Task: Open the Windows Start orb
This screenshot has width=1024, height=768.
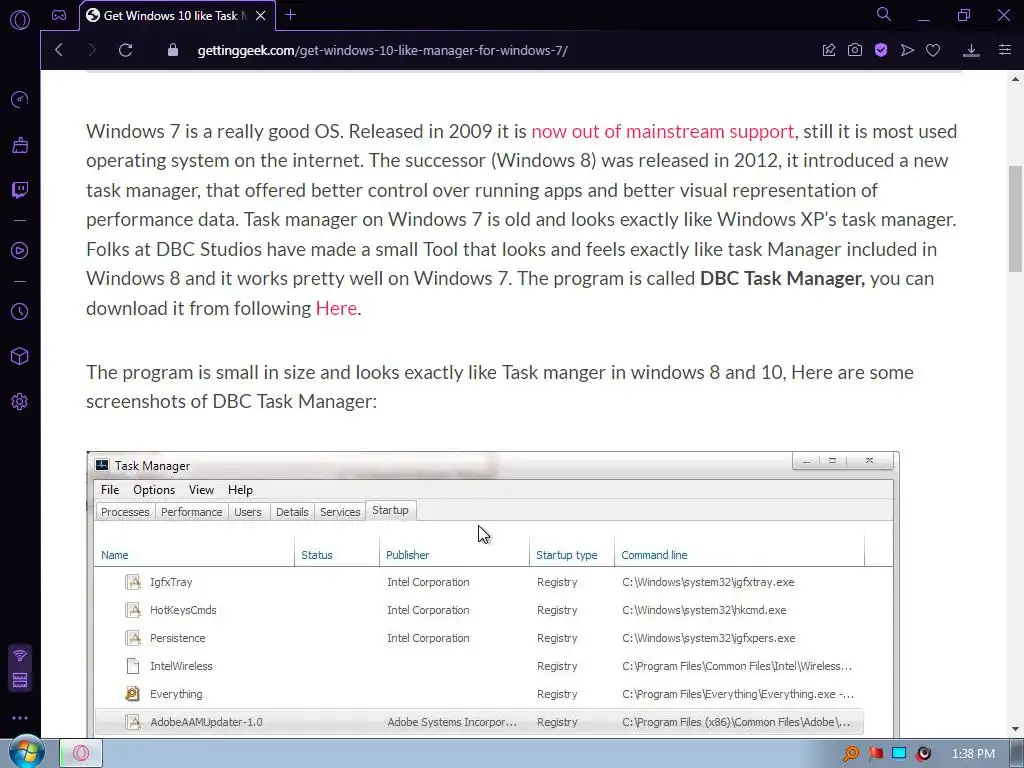Action: click(25, 753)
